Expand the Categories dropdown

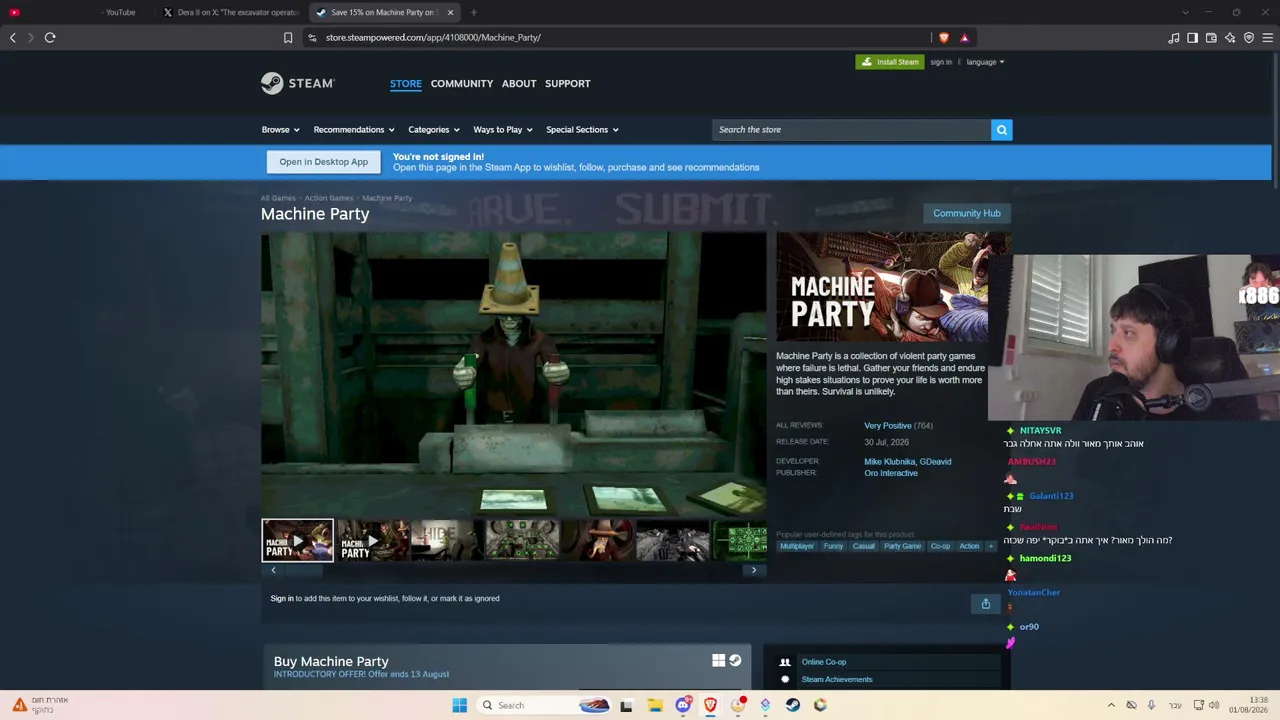[434, 130]
